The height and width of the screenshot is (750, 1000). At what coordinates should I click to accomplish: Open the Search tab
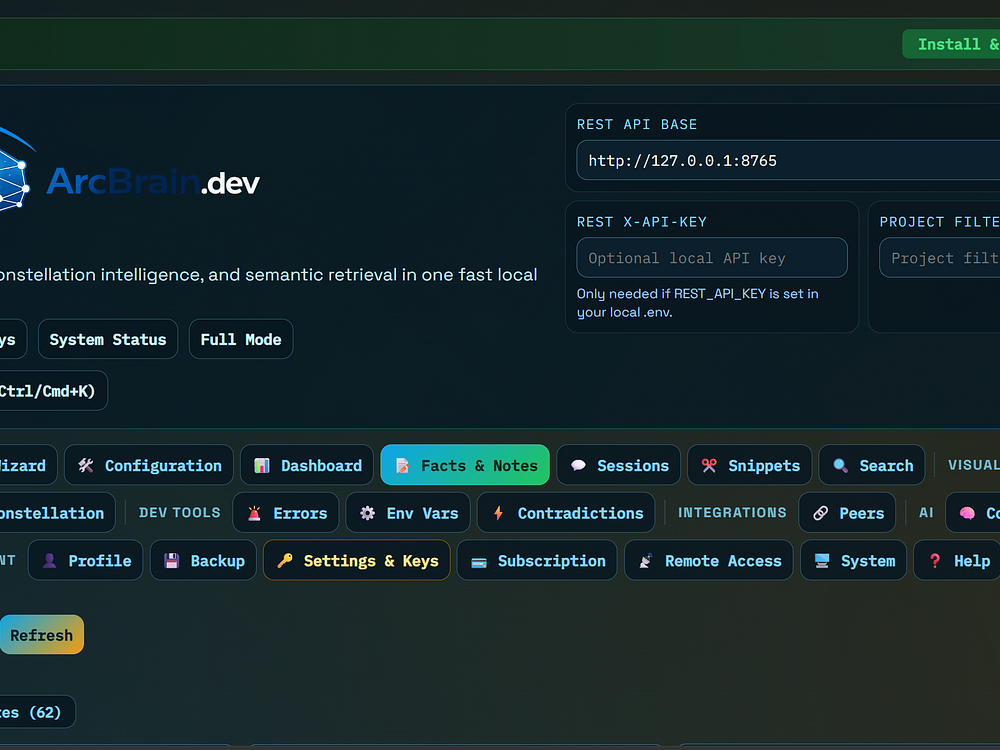tap(872, 465)
